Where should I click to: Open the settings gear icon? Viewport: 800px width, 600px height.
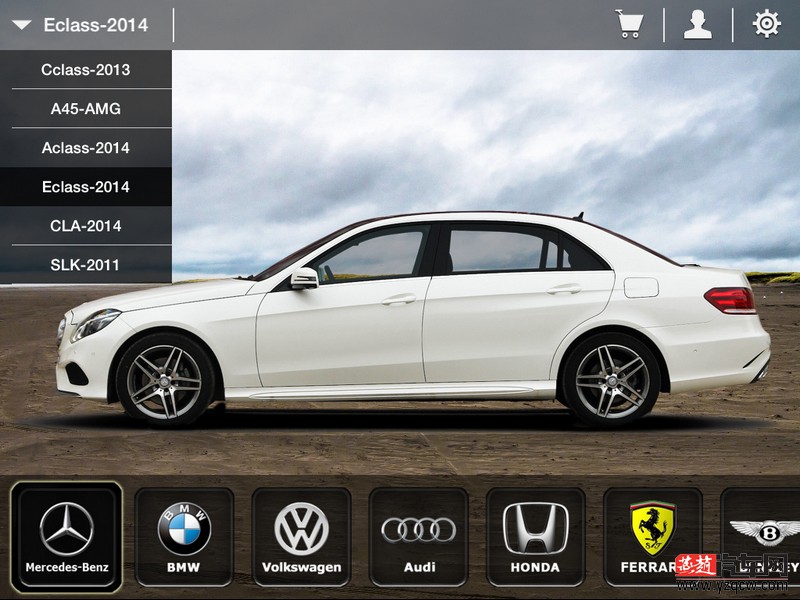point(767,24)
